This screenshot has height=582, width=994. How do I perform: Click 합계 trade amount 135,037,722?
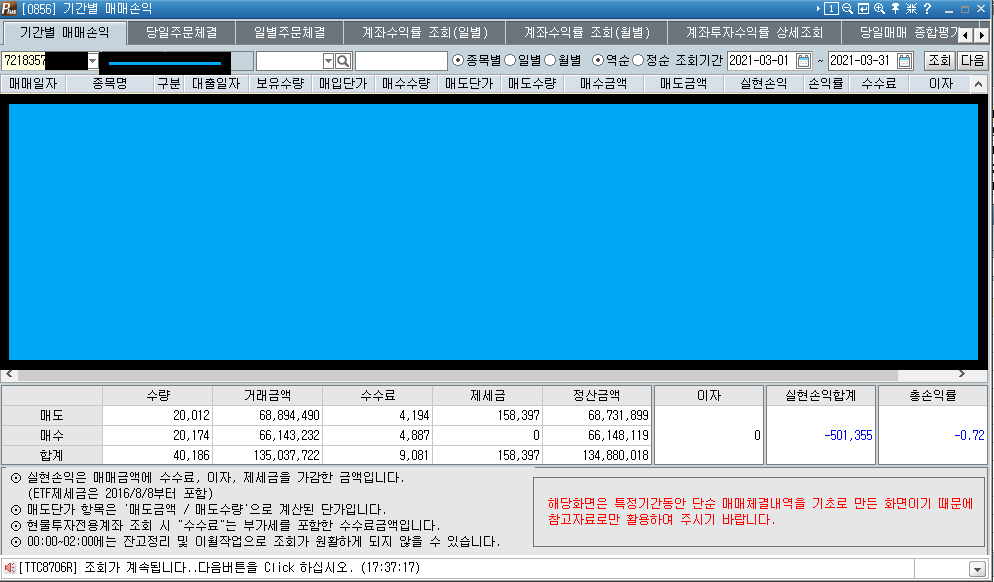(x=286, y=455)
